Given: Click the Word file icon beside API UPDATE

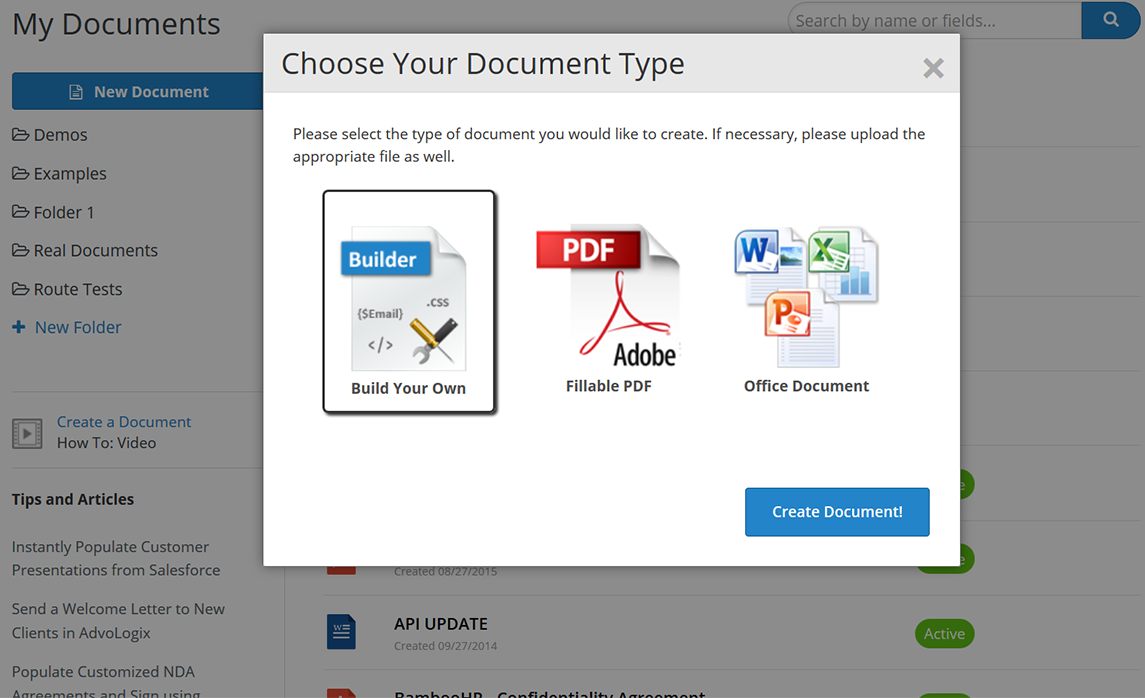Looking at the screenshot, I should point(341,632).
